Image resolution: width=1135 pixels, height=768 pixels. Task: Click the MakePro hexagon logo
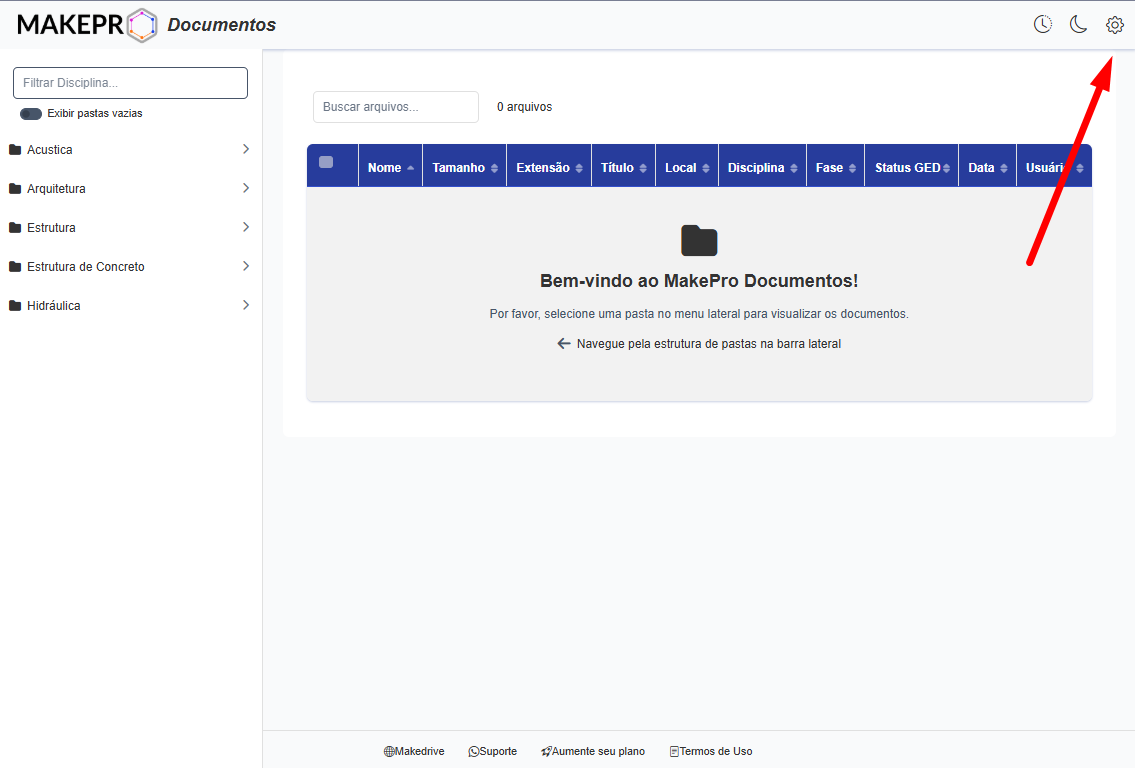pos(142,25)
